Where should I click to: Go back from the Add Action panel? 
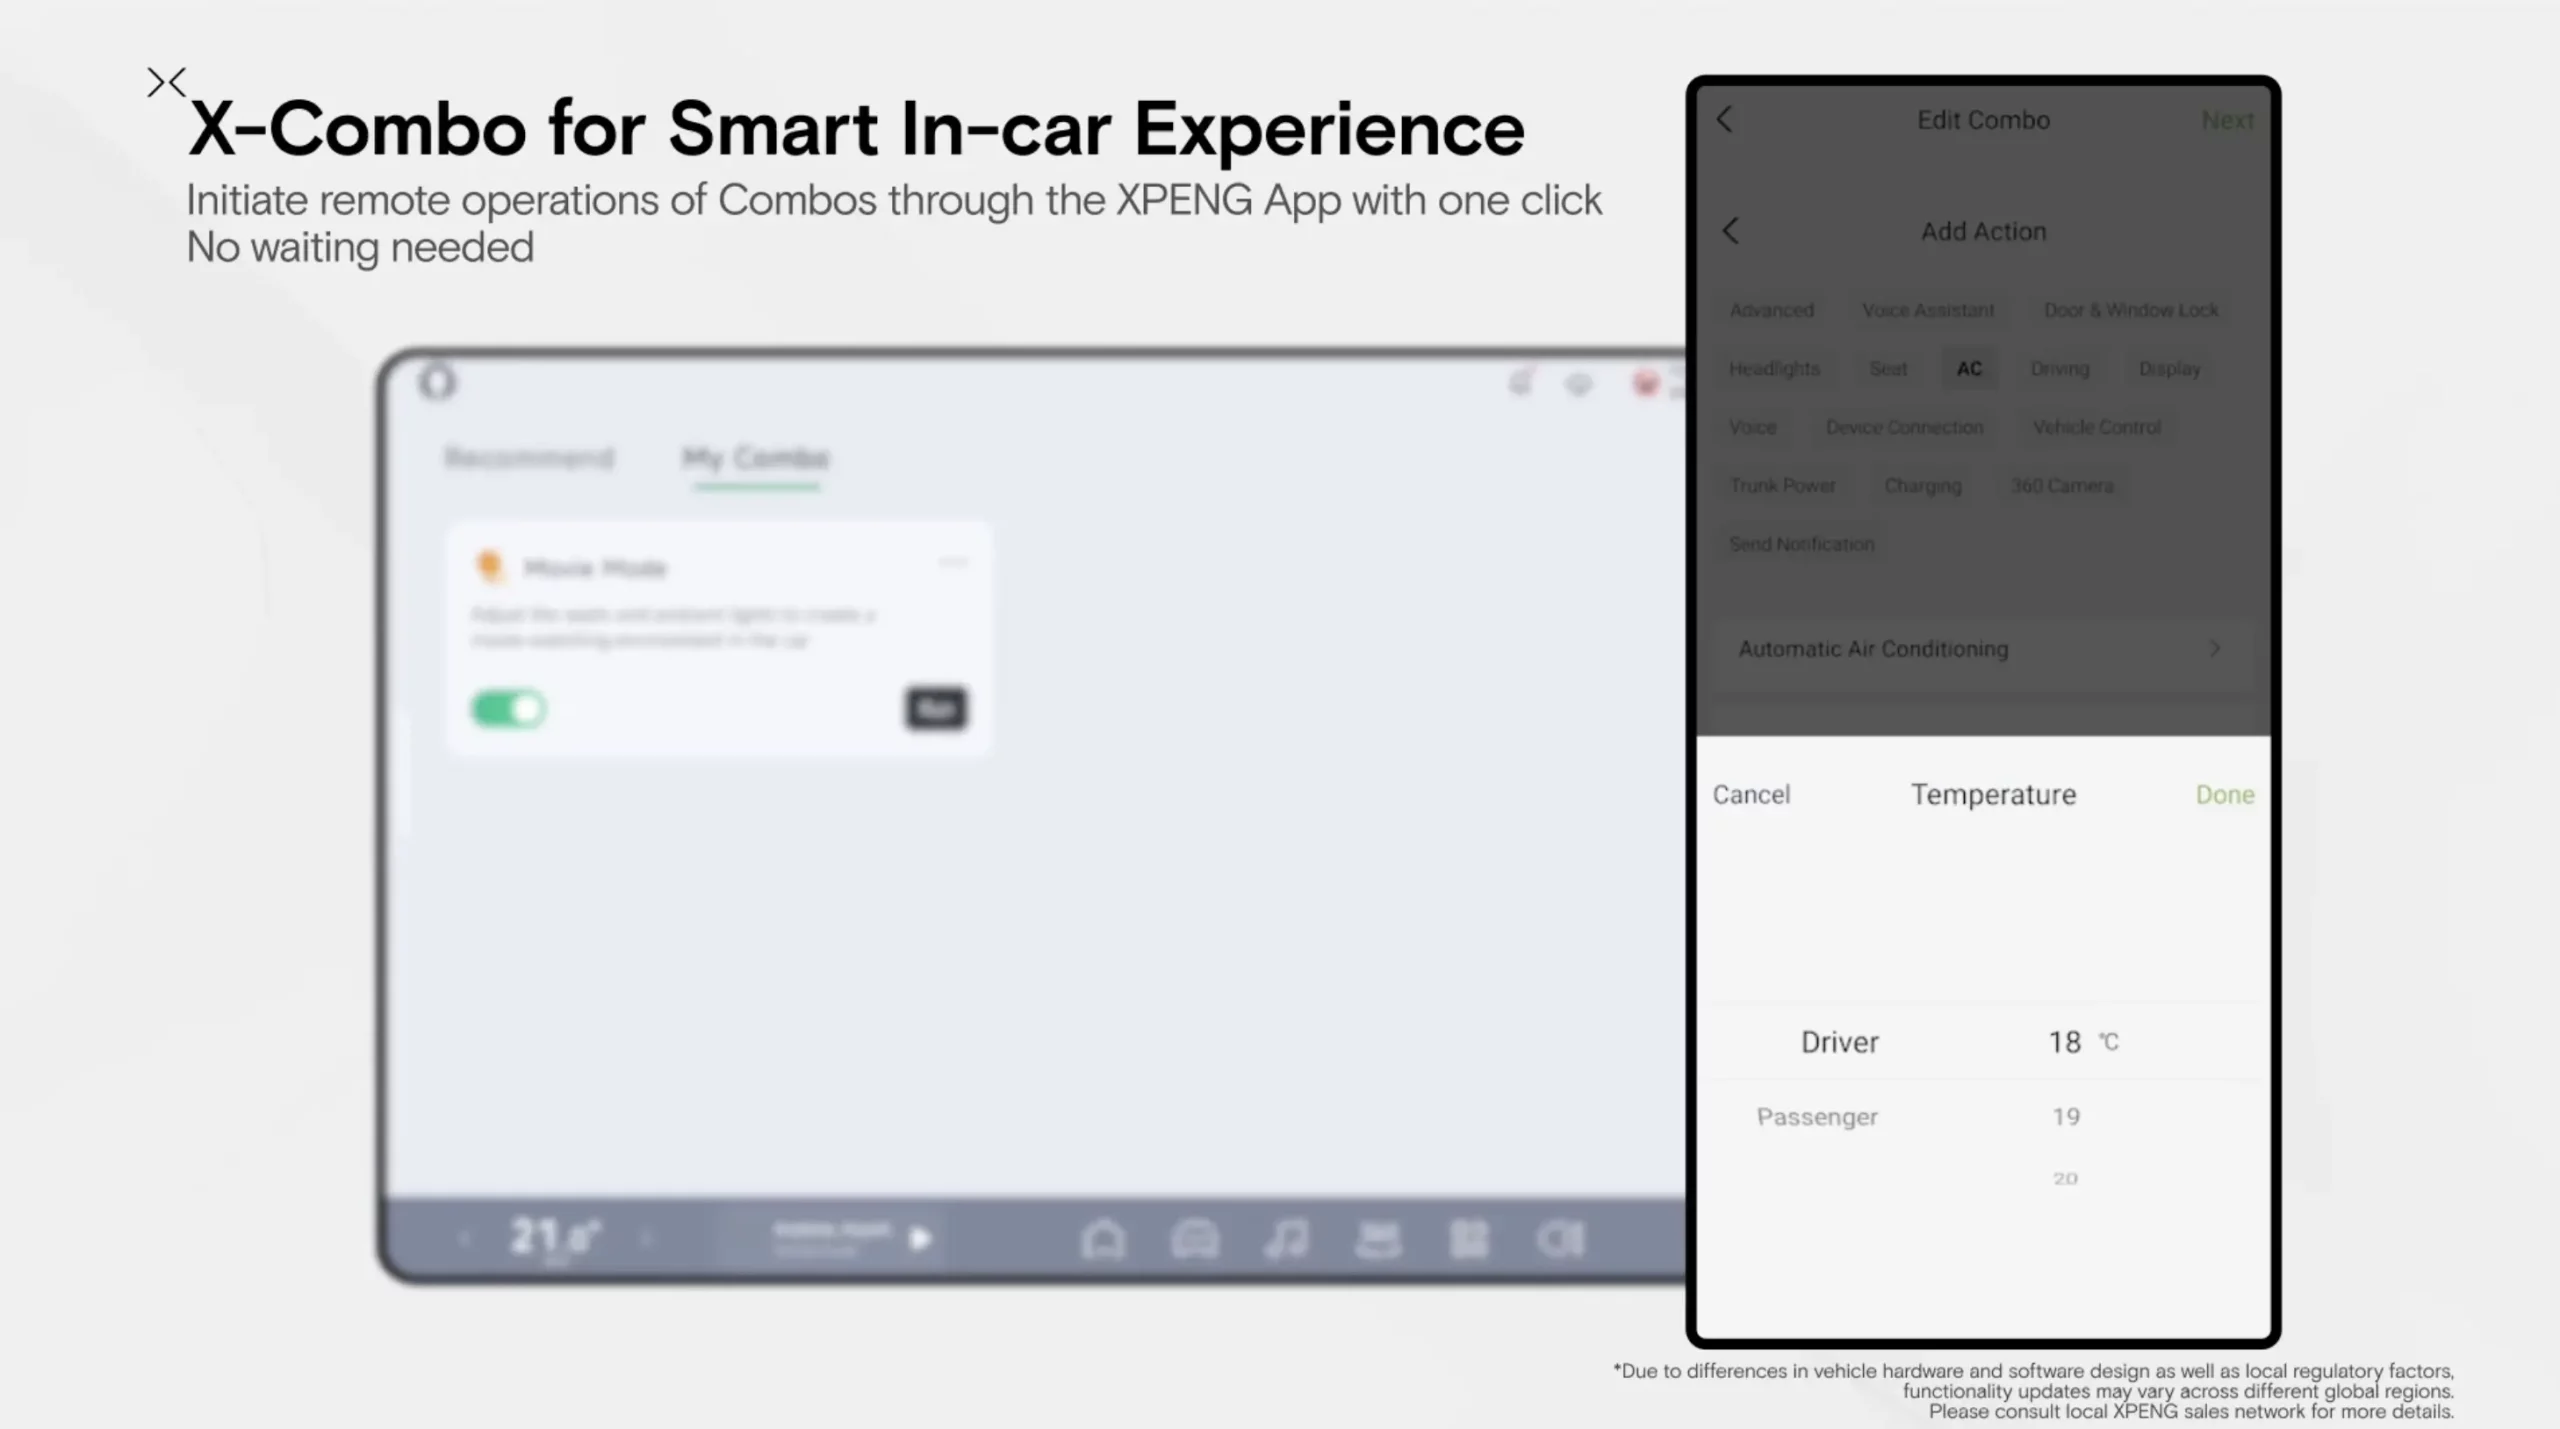coord(1731,231)
